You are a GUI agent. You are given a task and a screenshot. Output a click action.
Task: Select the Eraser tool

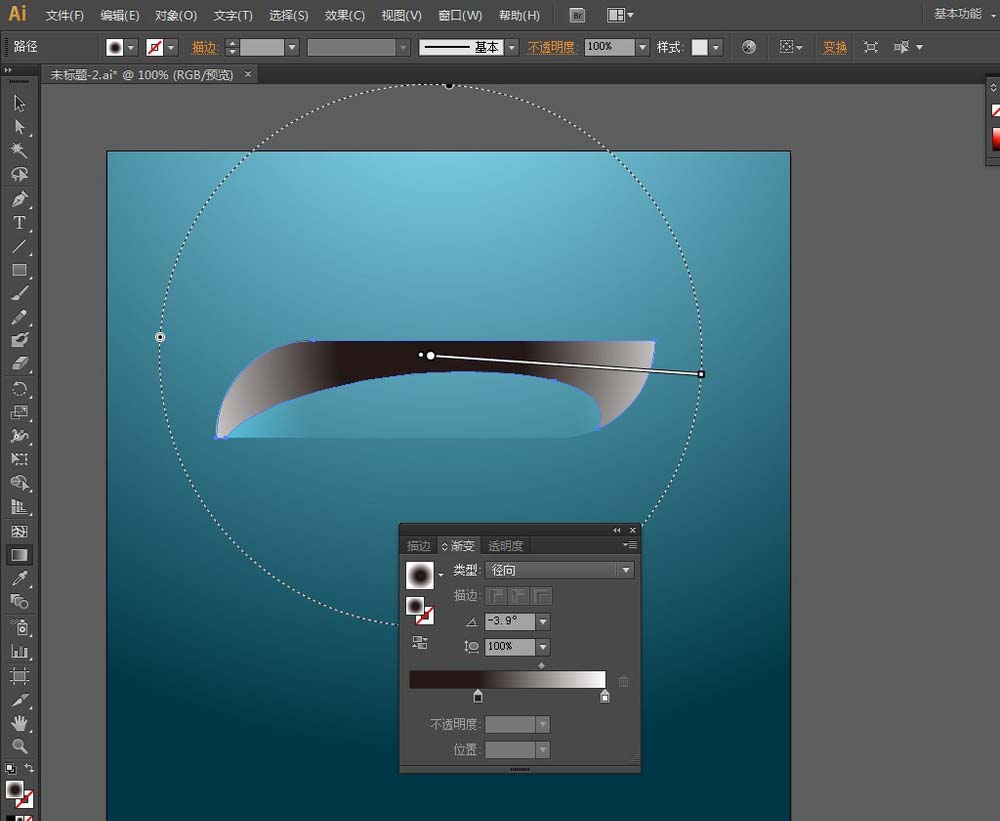coord(19,363)
